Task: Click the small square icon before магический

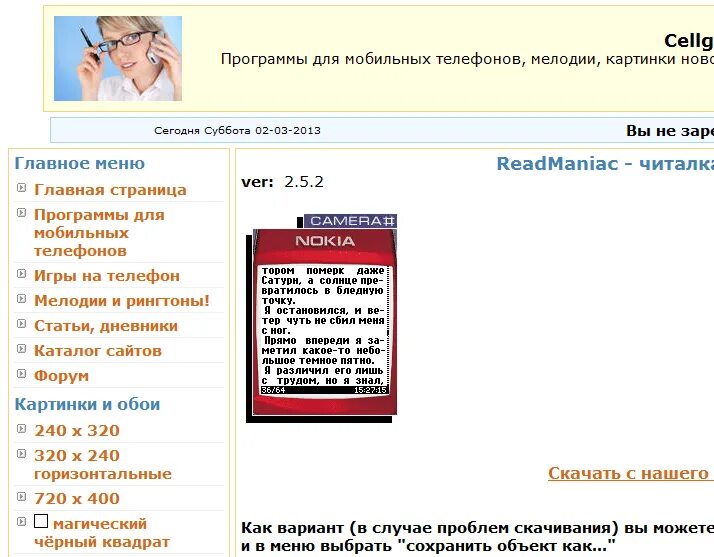Action: click(x=41, y=521)
